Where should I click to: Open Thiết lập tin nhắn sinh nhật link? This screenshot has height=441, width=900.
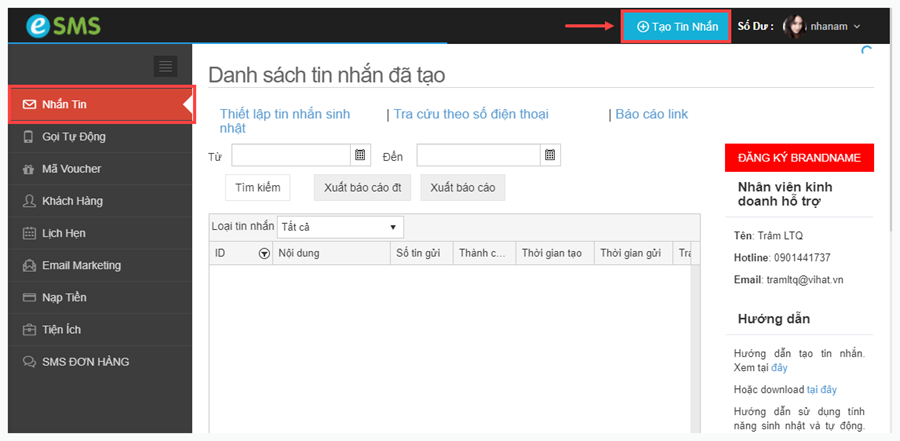(285, 121)
